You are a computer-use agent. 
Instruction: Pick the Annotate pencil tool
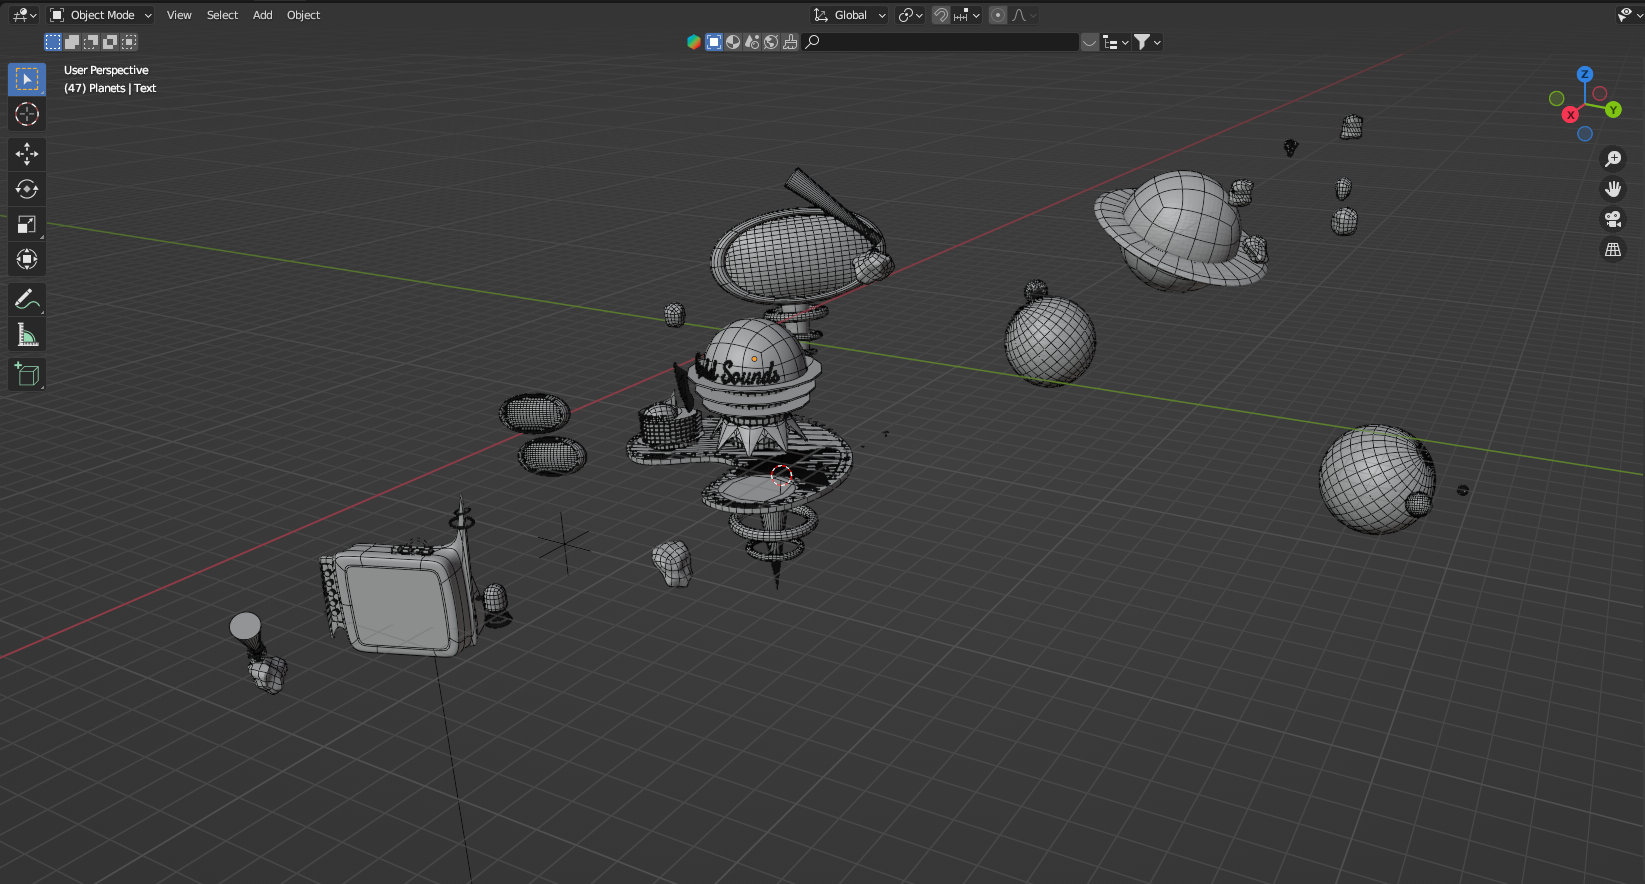click(27, 299)
